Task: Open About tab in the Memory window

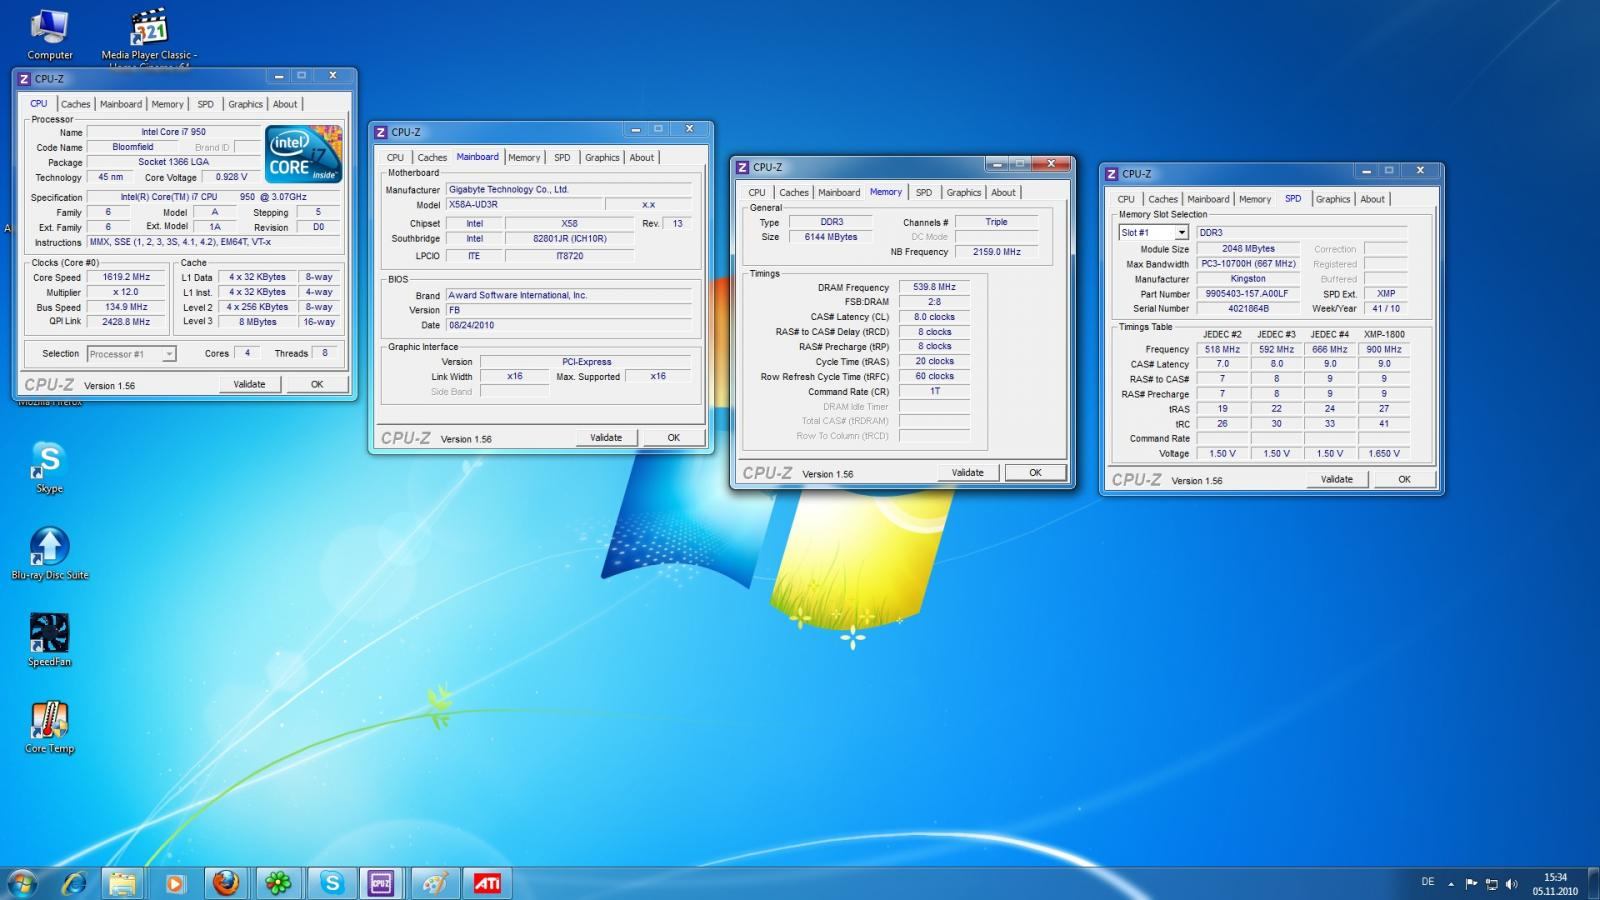Action: (x=1003, y=192)
